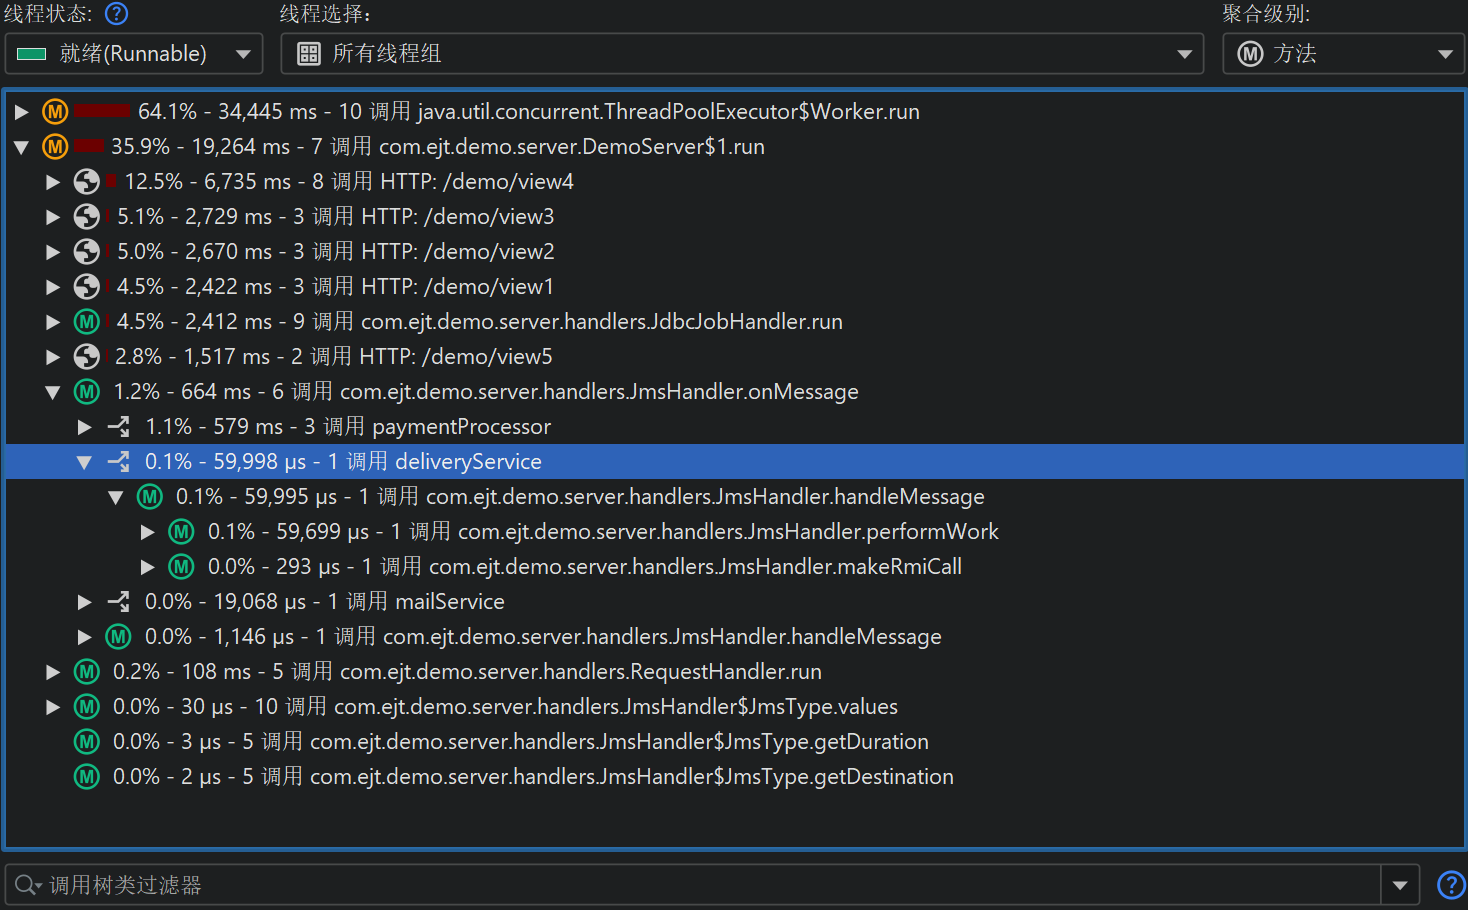Screen dimensions: 1468x910
Task: Expand the JmsHandler.performWork node
Action: tap(148, 532)
